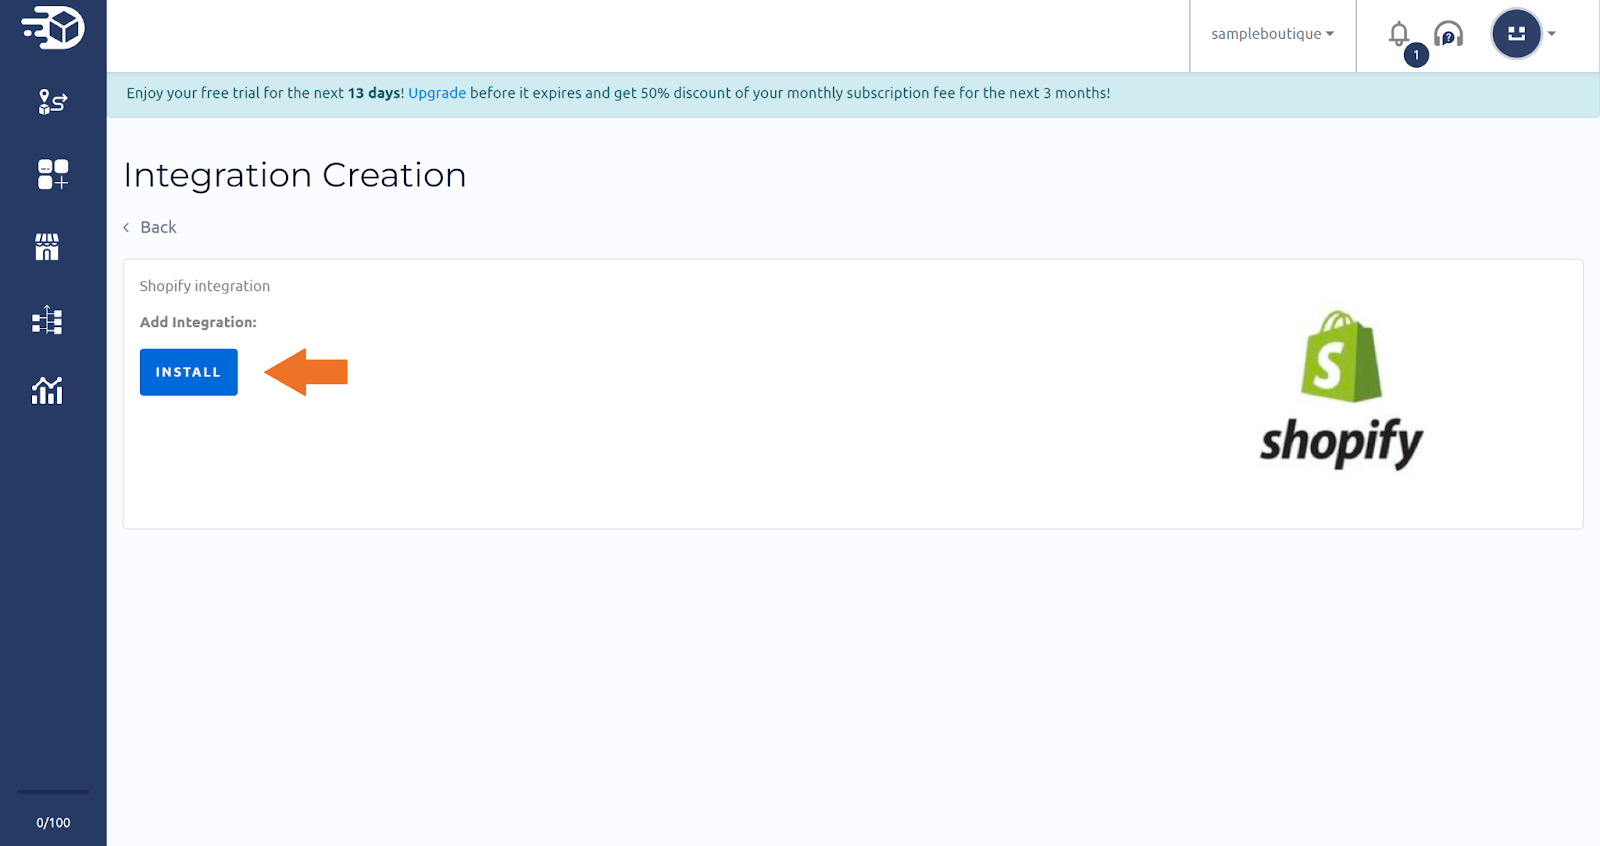Screen dimensions: 1600x846
Task: Click the 13 days trial text
Action: click(x=374, y=93)
